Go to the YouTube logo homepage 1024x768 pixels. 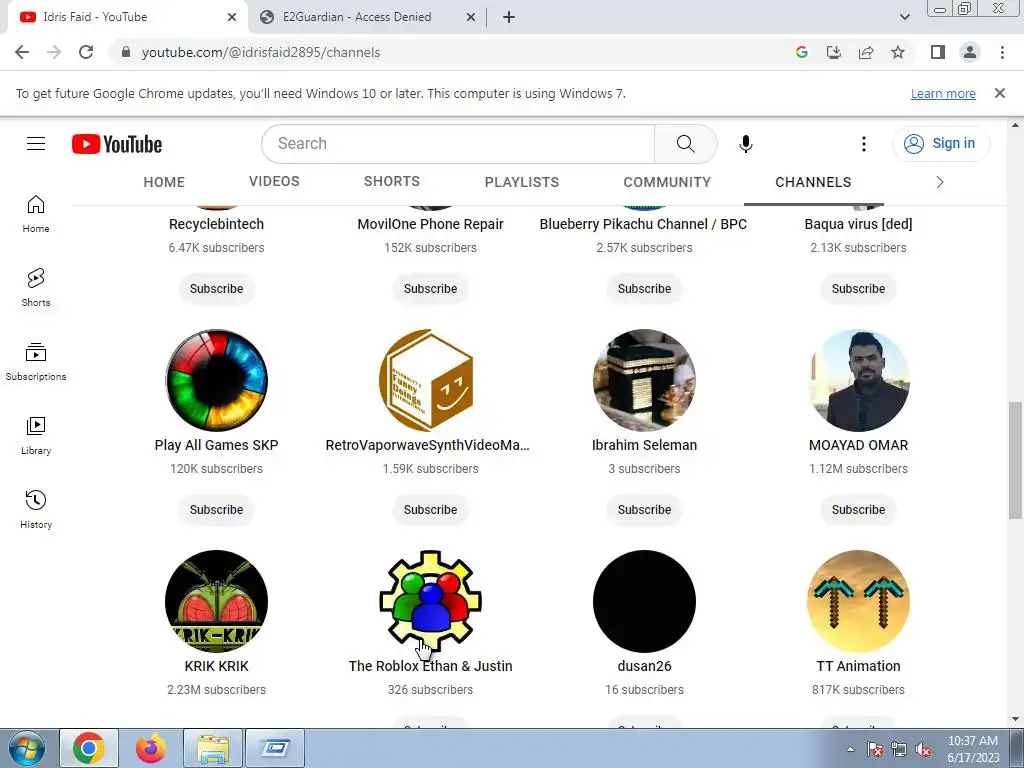tap(117, 144)
